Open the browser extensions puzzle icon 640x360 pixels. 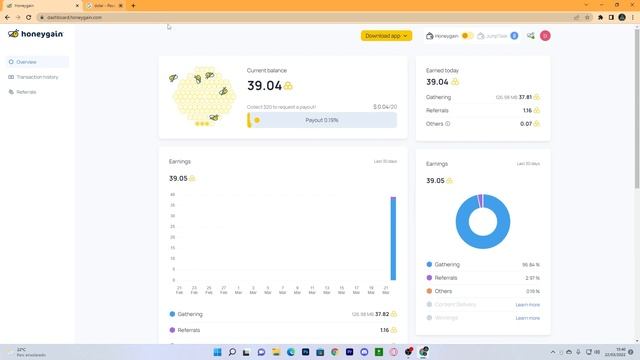click(600, 18)
